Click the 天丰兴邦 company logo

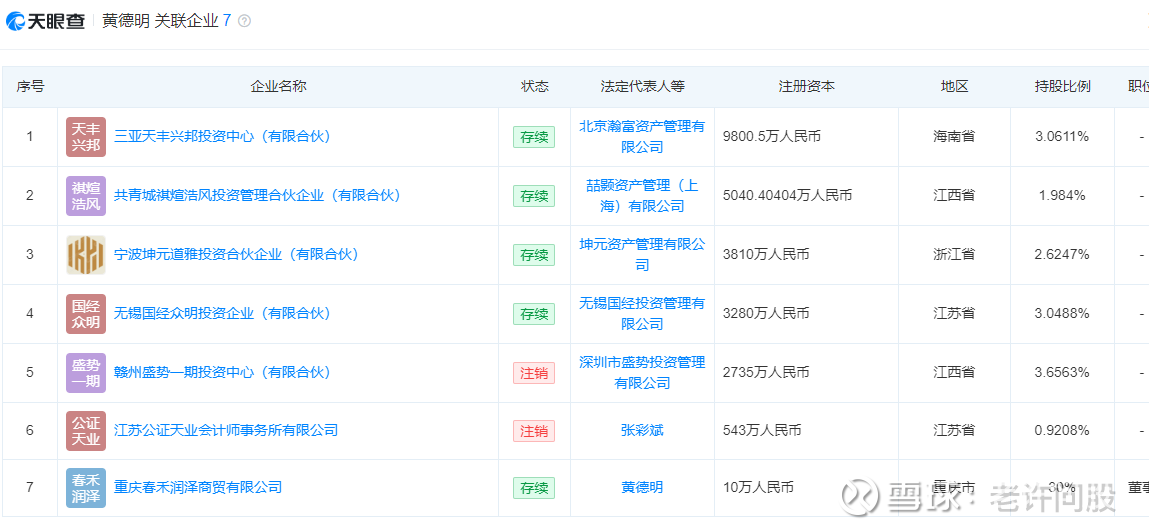pos(86,137)
